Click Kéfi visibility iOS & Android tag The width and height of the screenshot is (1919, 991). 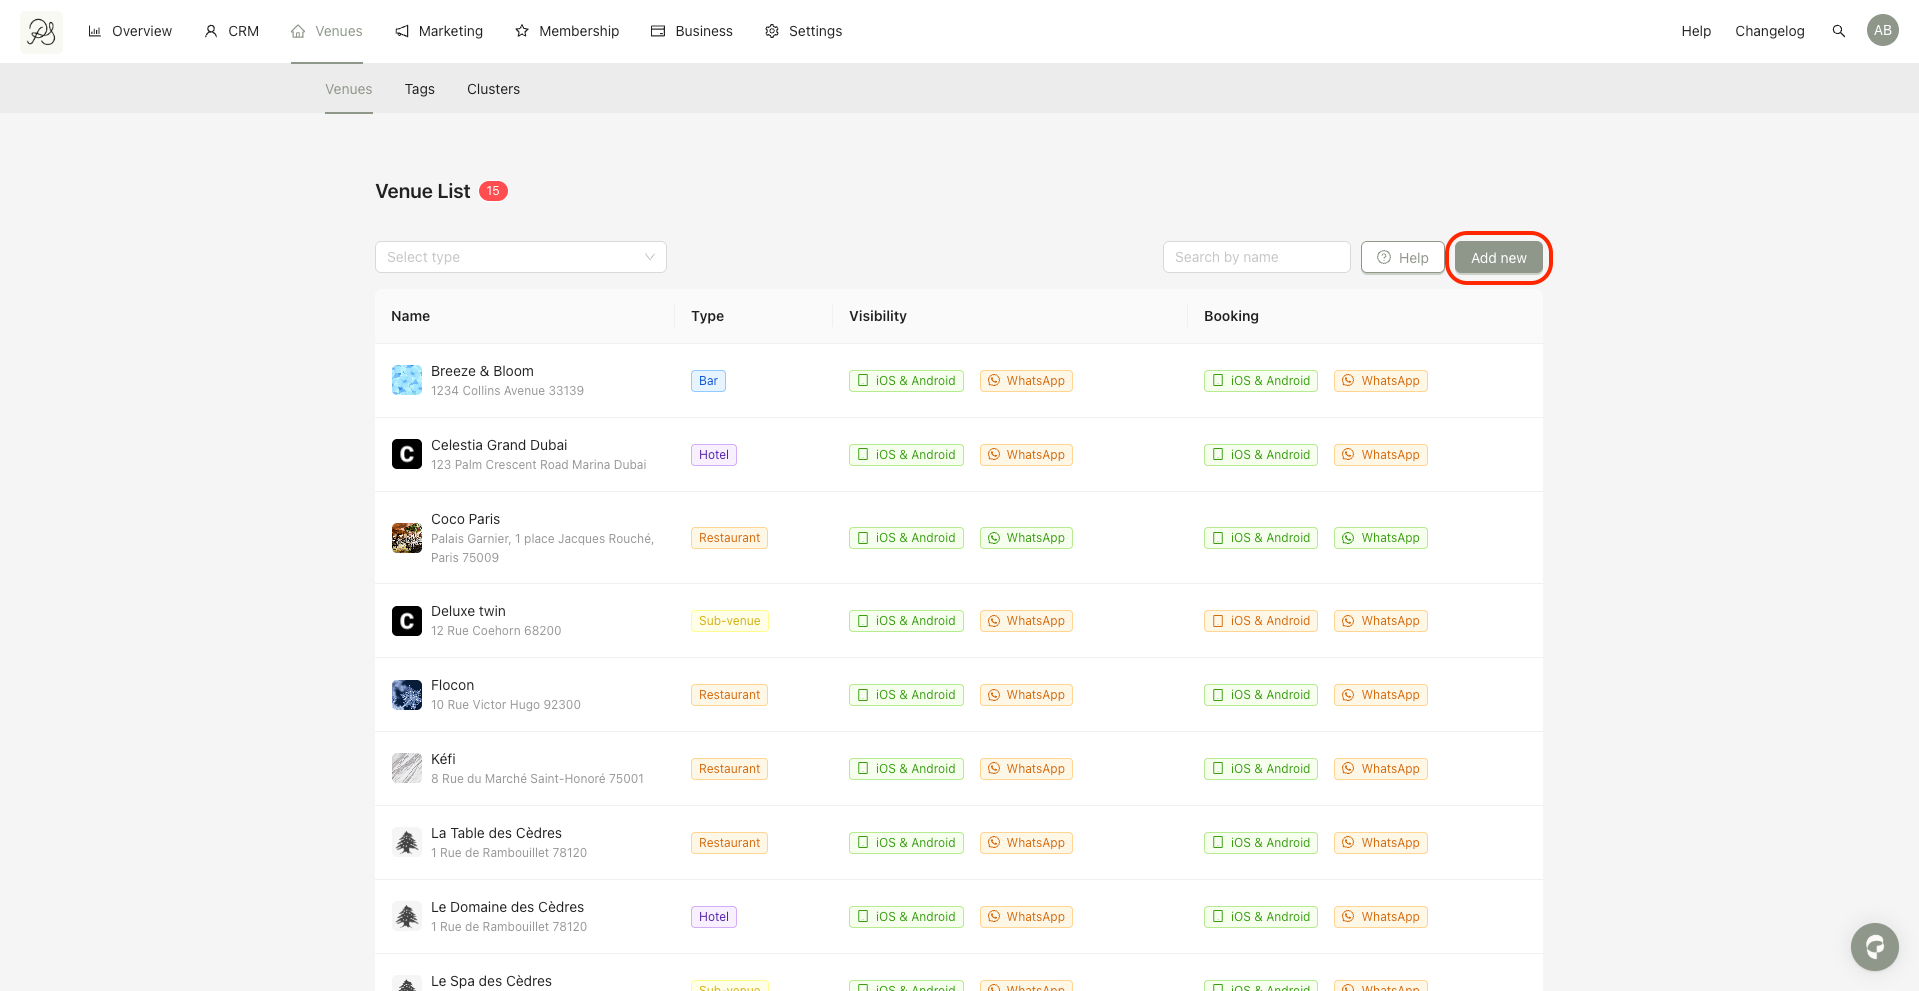[906, 769]
